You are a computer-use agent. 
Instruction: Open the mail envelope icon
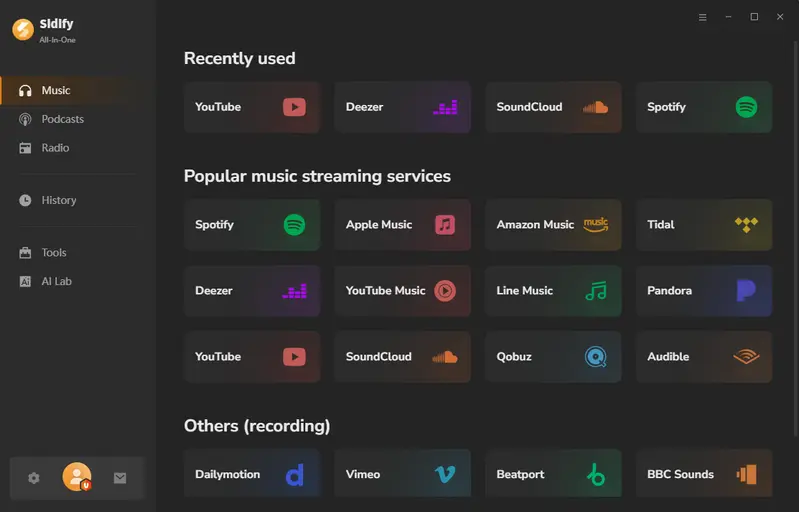120,478
